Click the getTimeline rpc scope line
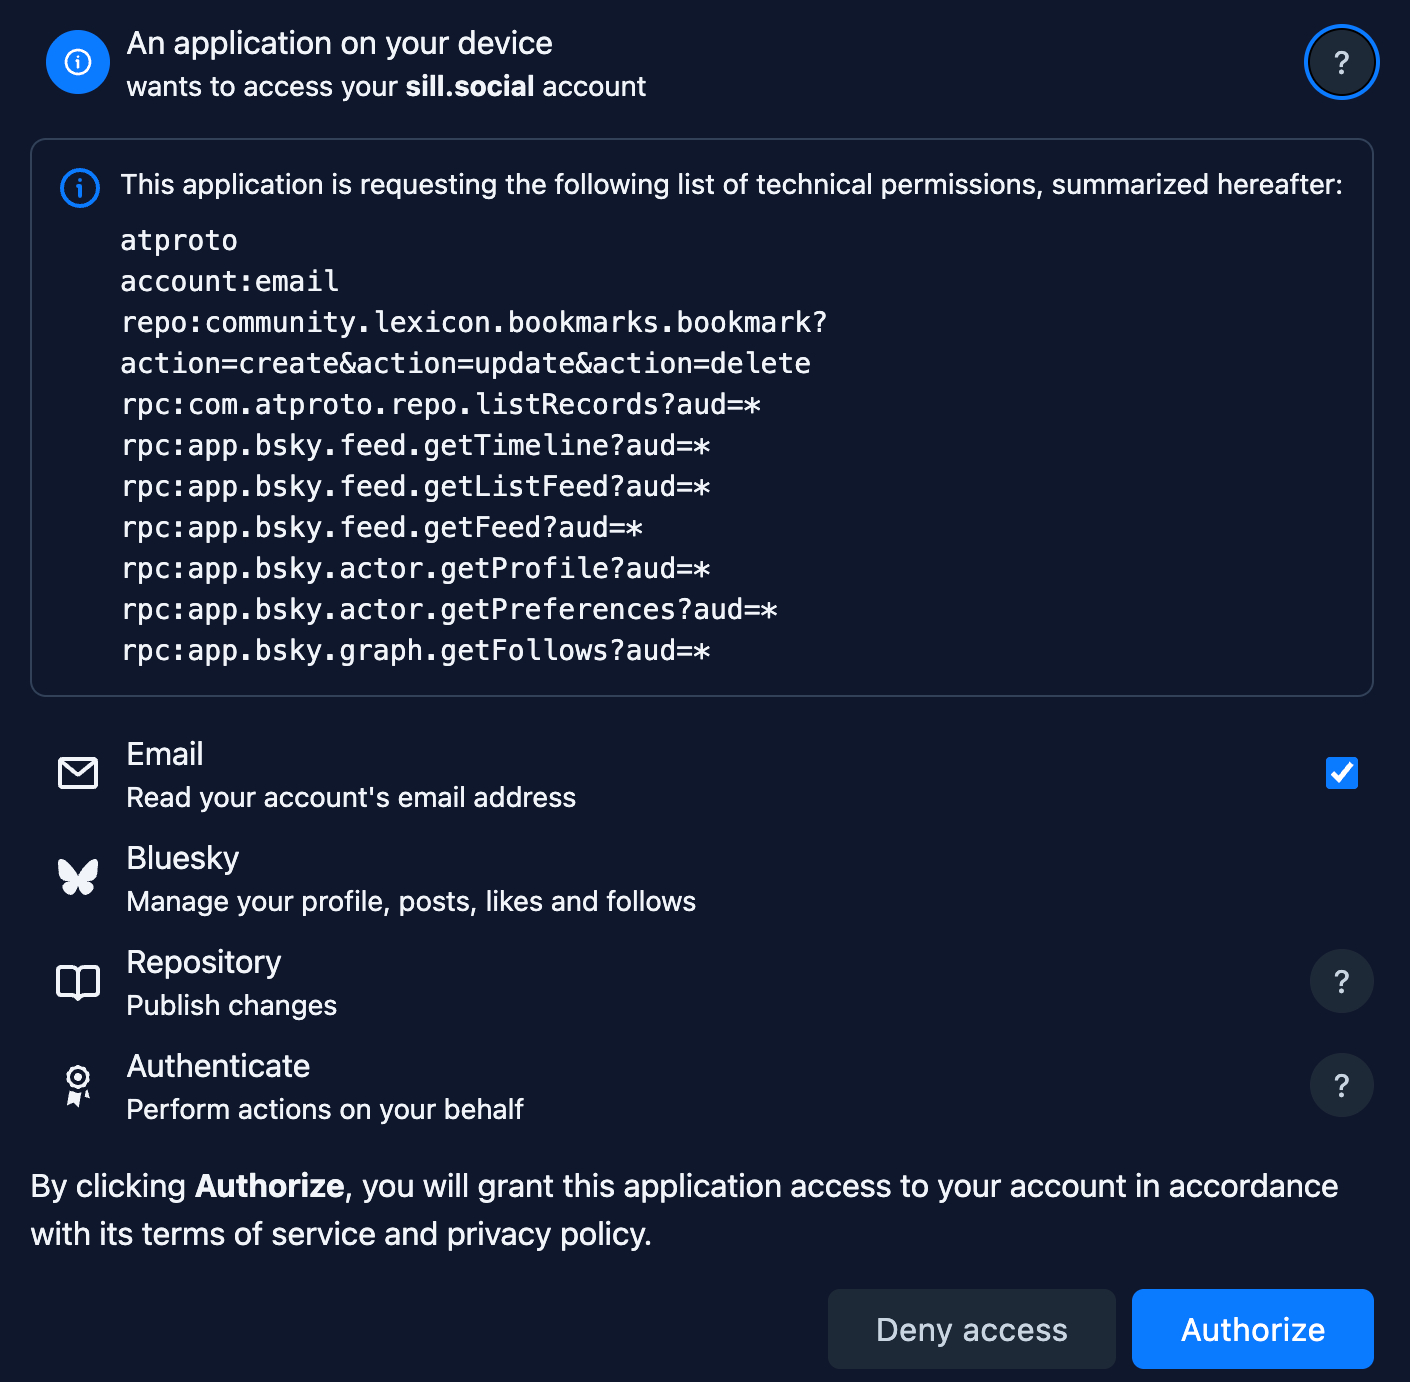Image resolution: width=1410 pixels, height=1382 pixels. (x=415, y=445)
